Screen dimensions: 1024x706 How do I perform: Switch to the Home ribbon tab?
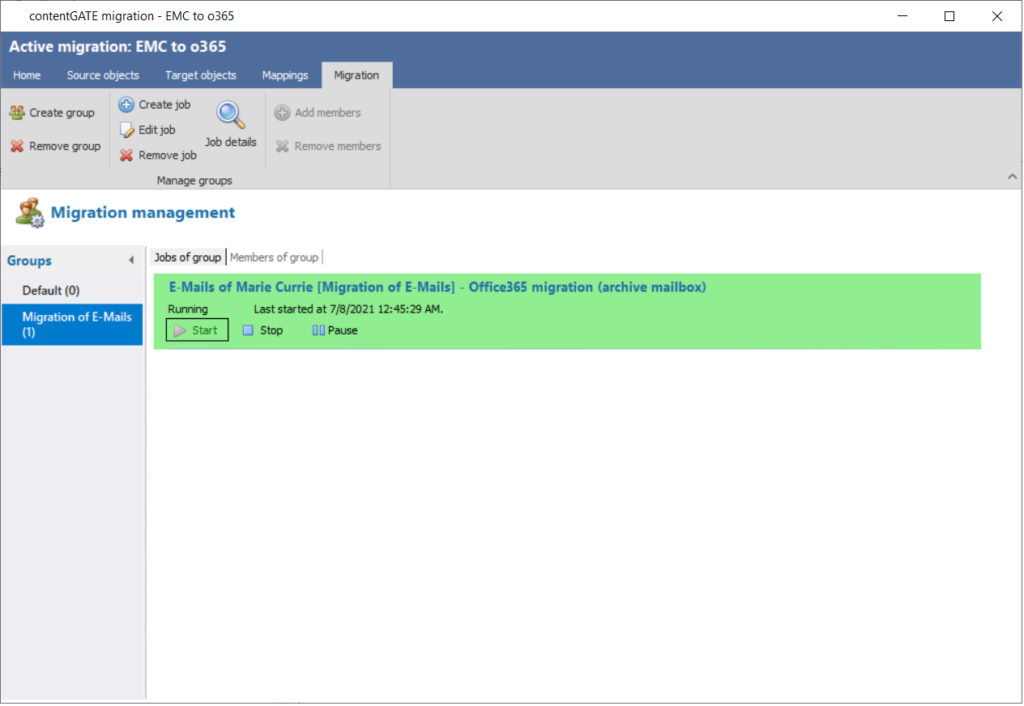[27, 75]
